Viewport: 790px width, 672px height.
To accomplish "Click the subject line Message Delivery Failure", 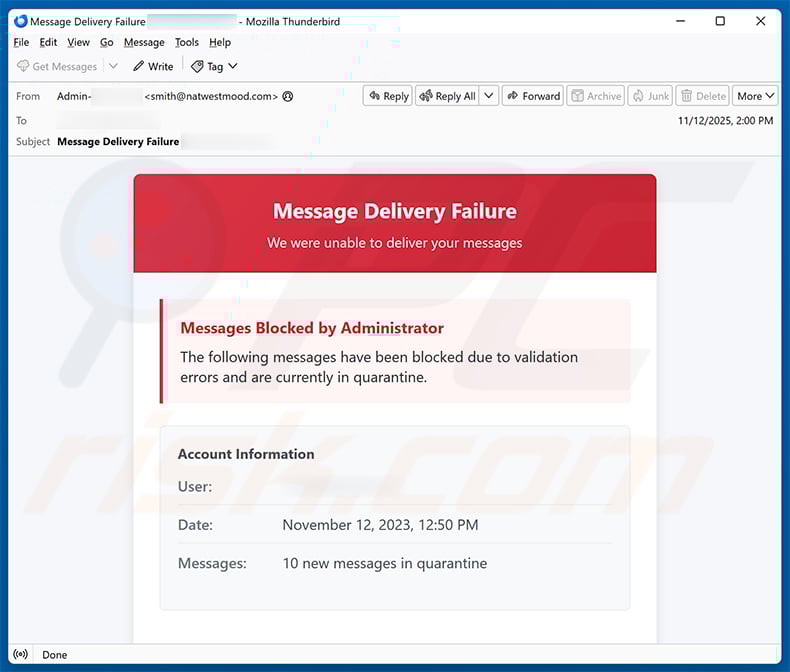I will pyautogui.click(x=118, y=142).
